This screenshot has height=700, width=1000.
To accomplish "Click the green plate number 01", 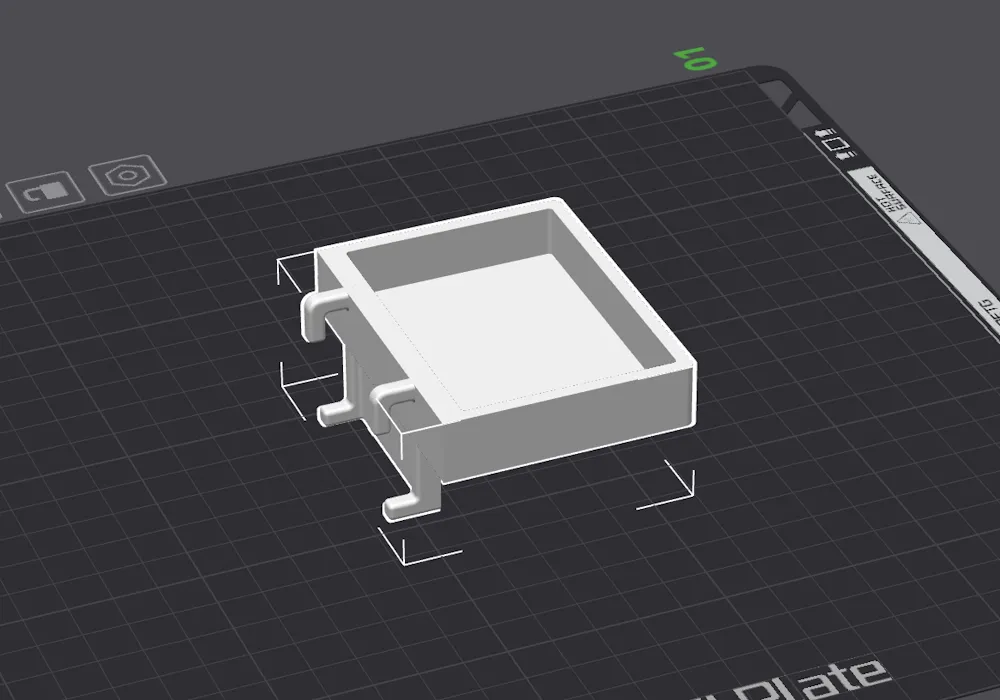I will 695,59.
